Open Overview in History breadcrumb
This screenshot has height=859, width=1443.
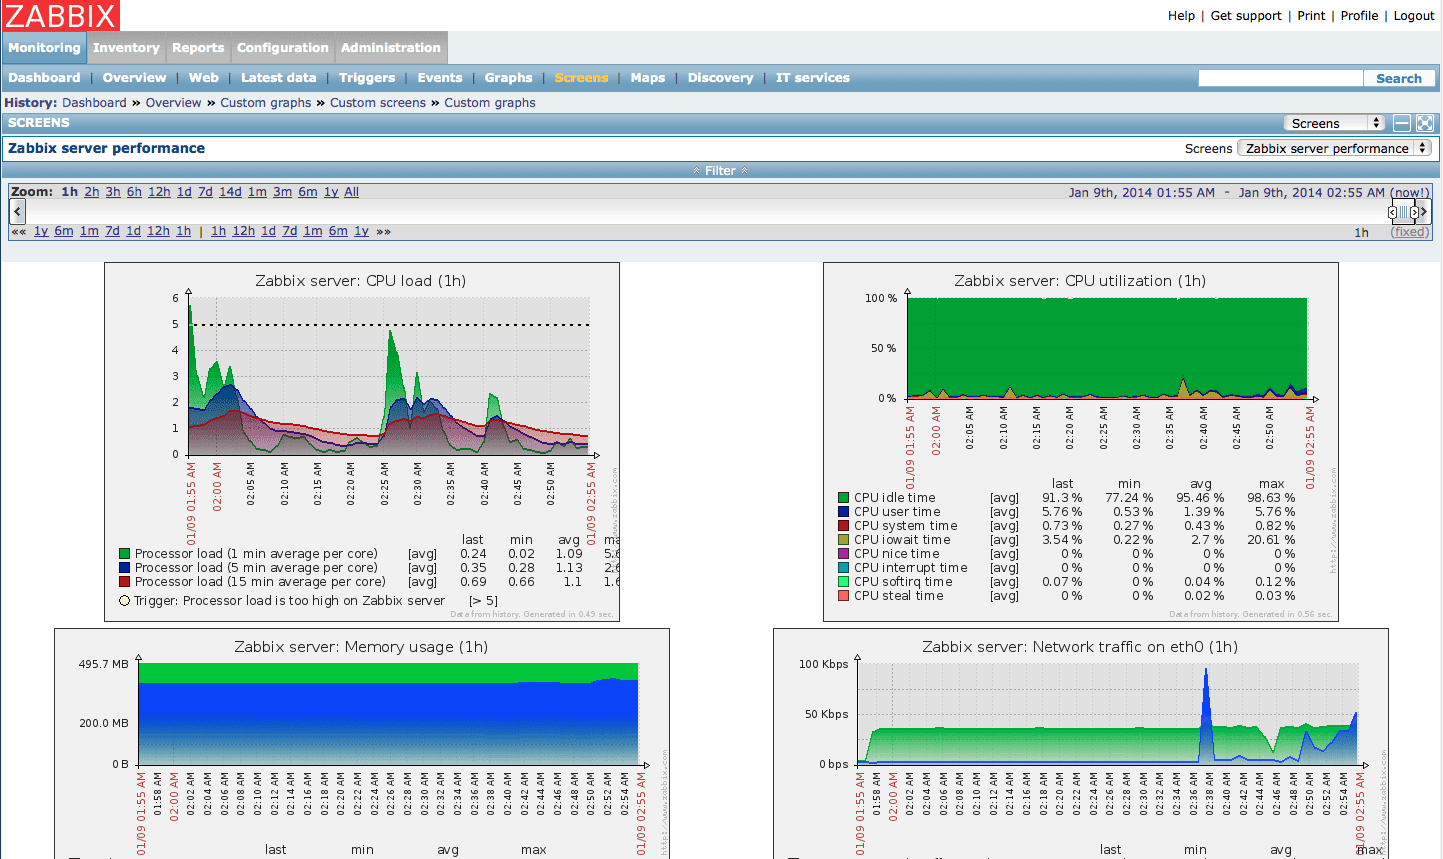click(173, 103)
